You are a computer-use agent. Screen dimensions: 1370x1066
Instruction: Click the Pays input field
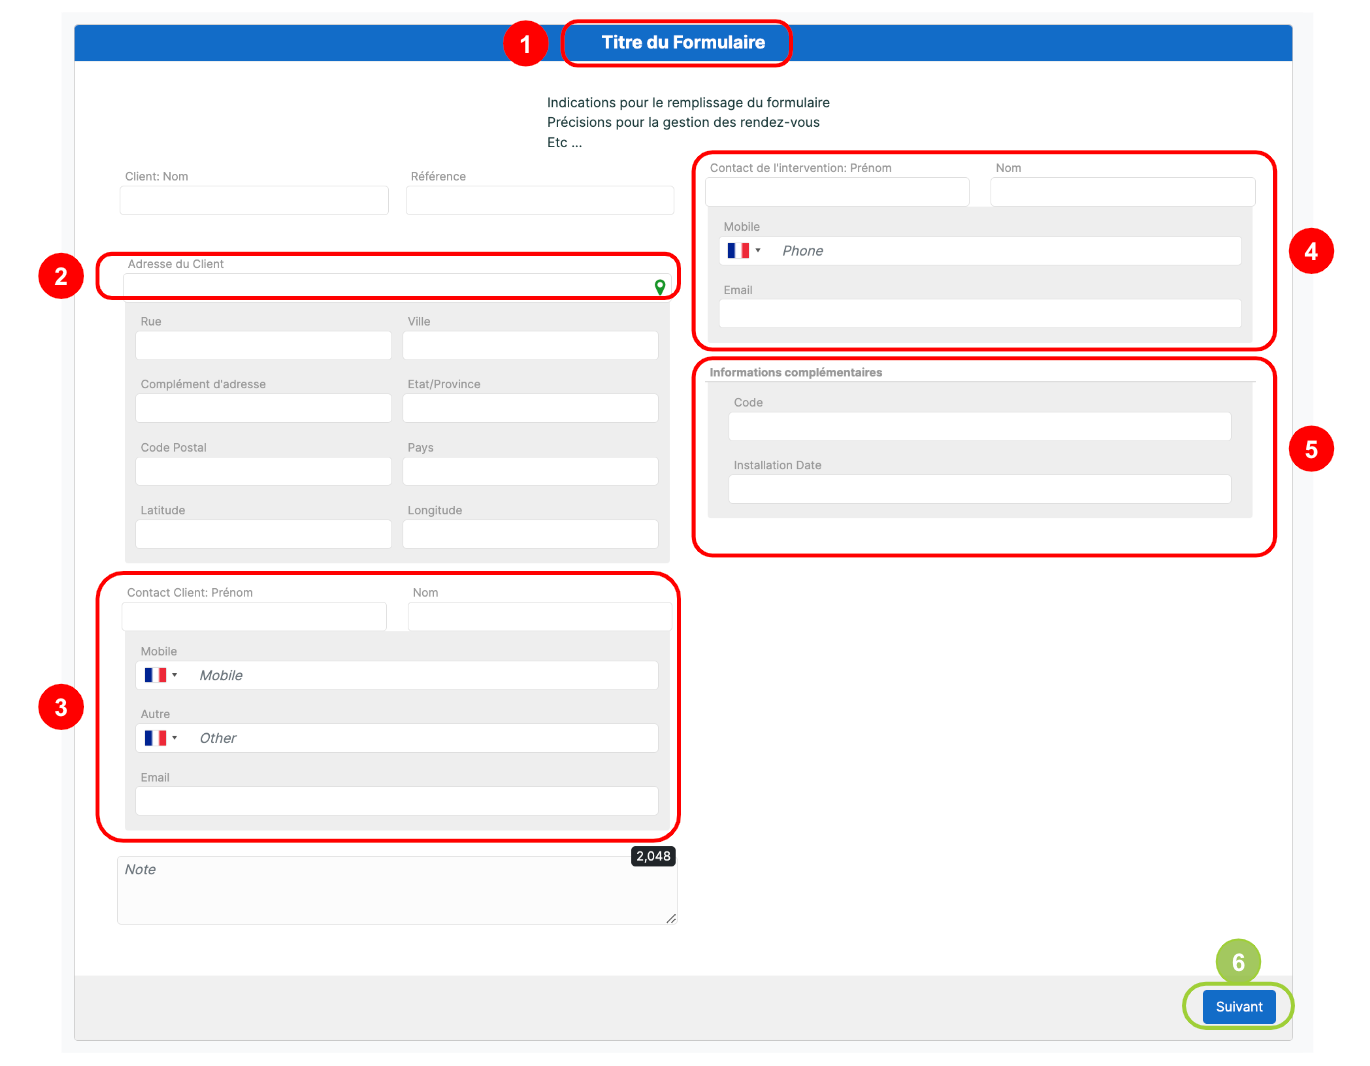(x=530, y=472)
